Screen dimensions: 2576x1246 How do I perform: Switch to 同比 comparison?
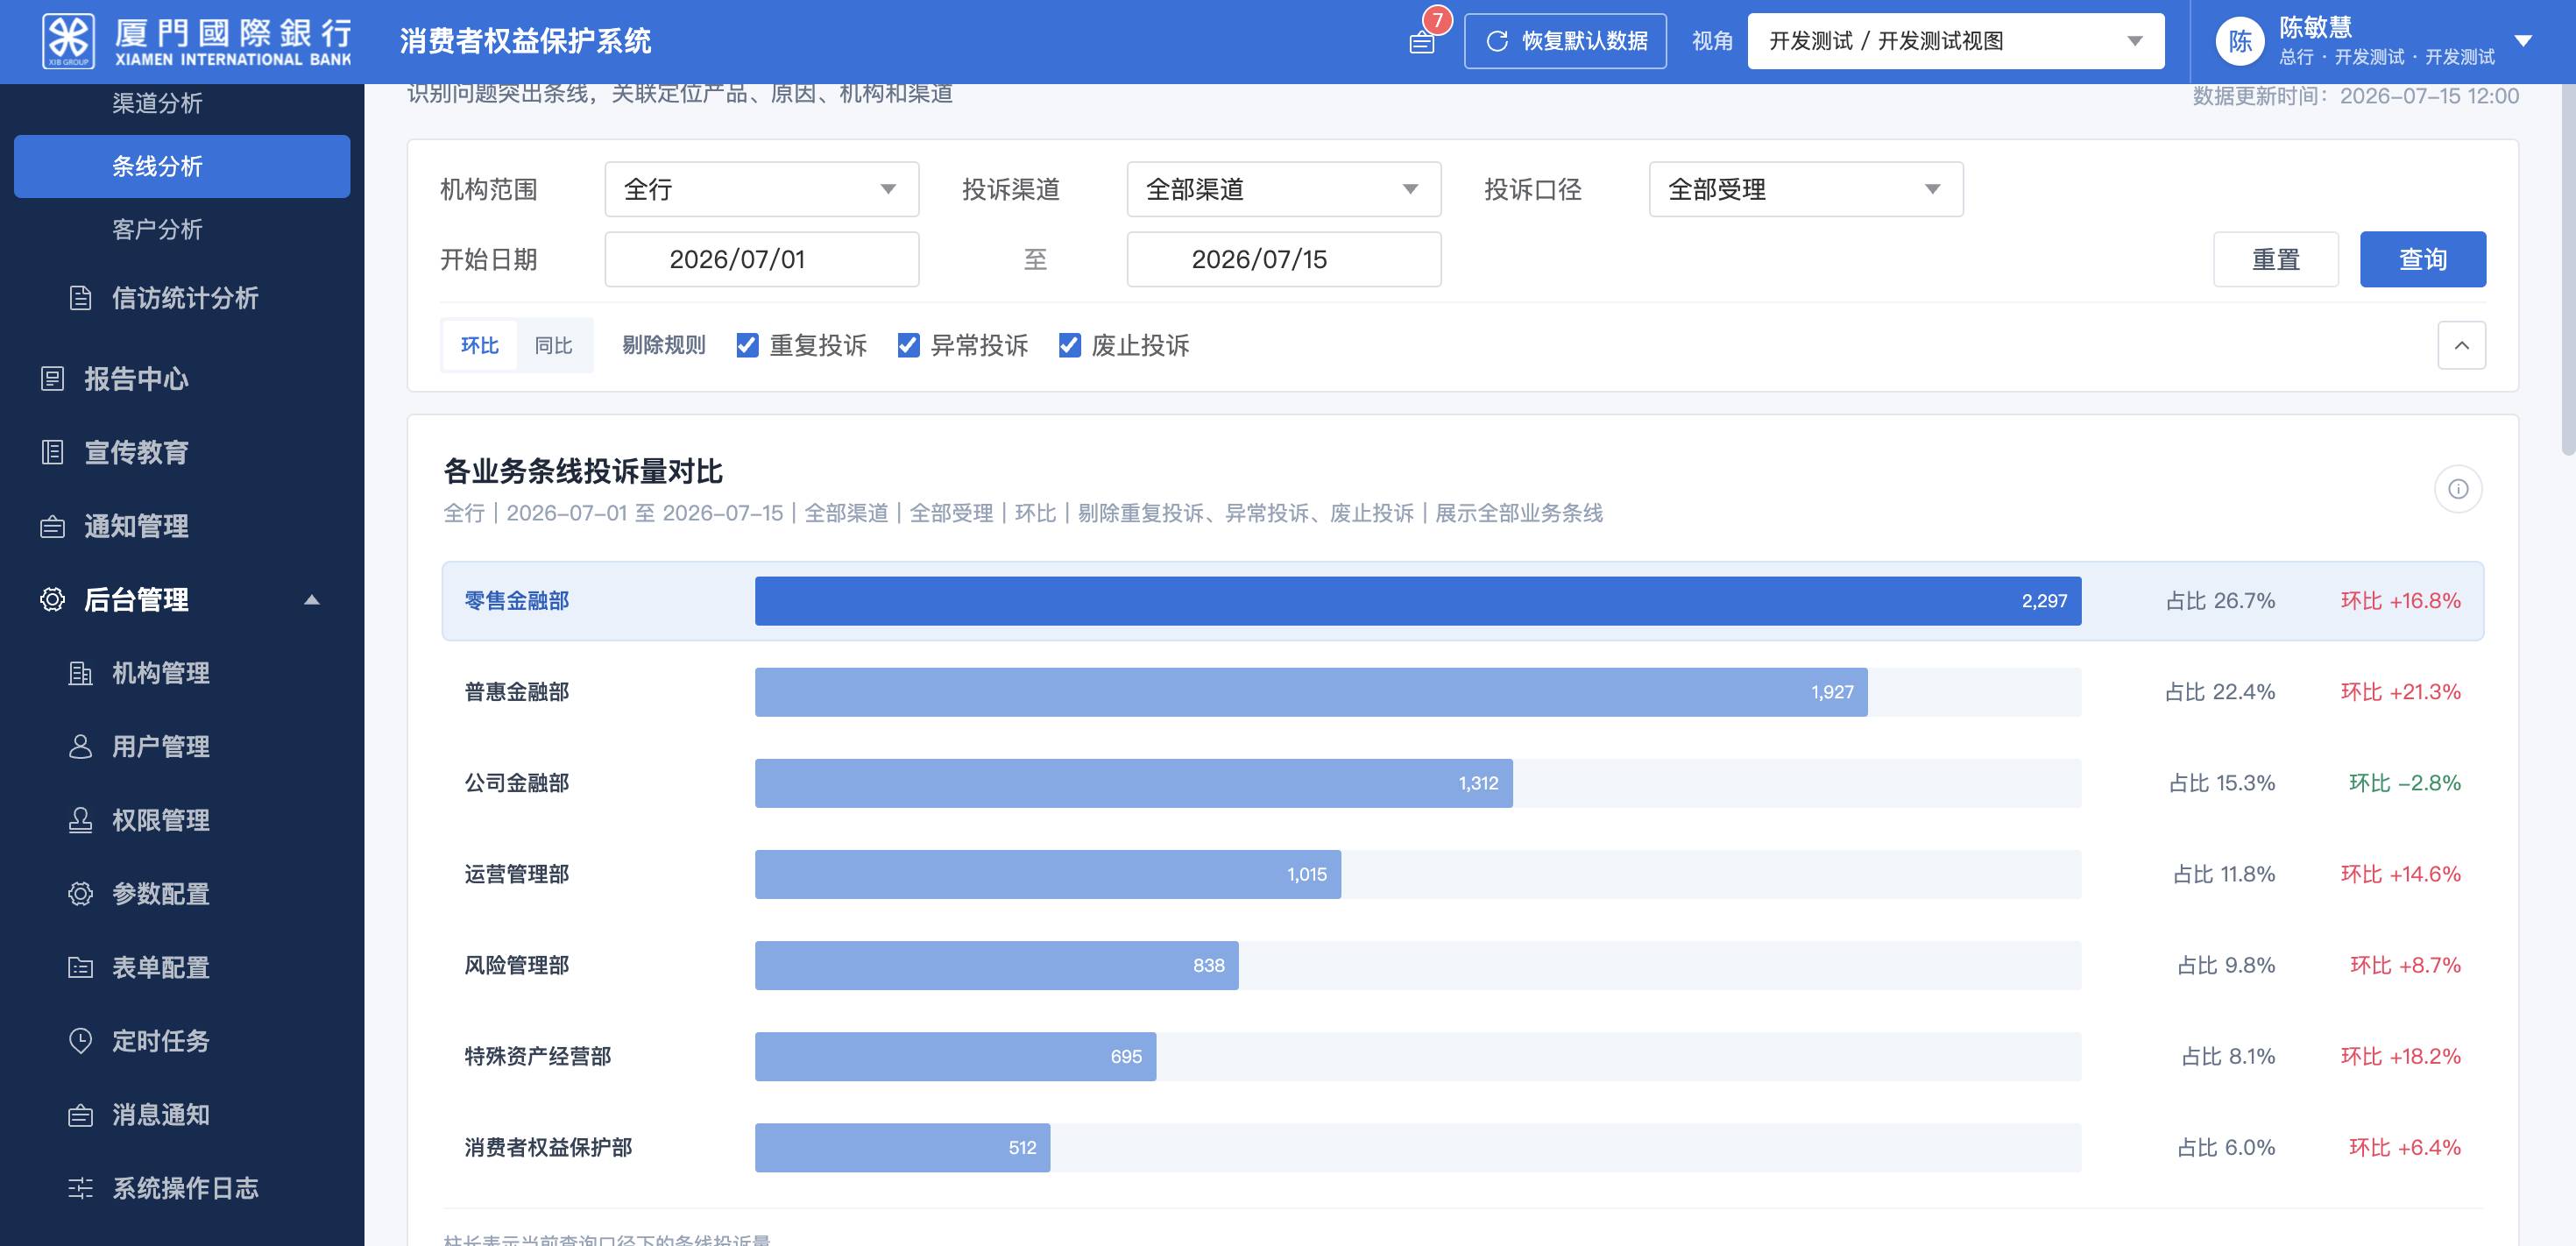(553, 345)
